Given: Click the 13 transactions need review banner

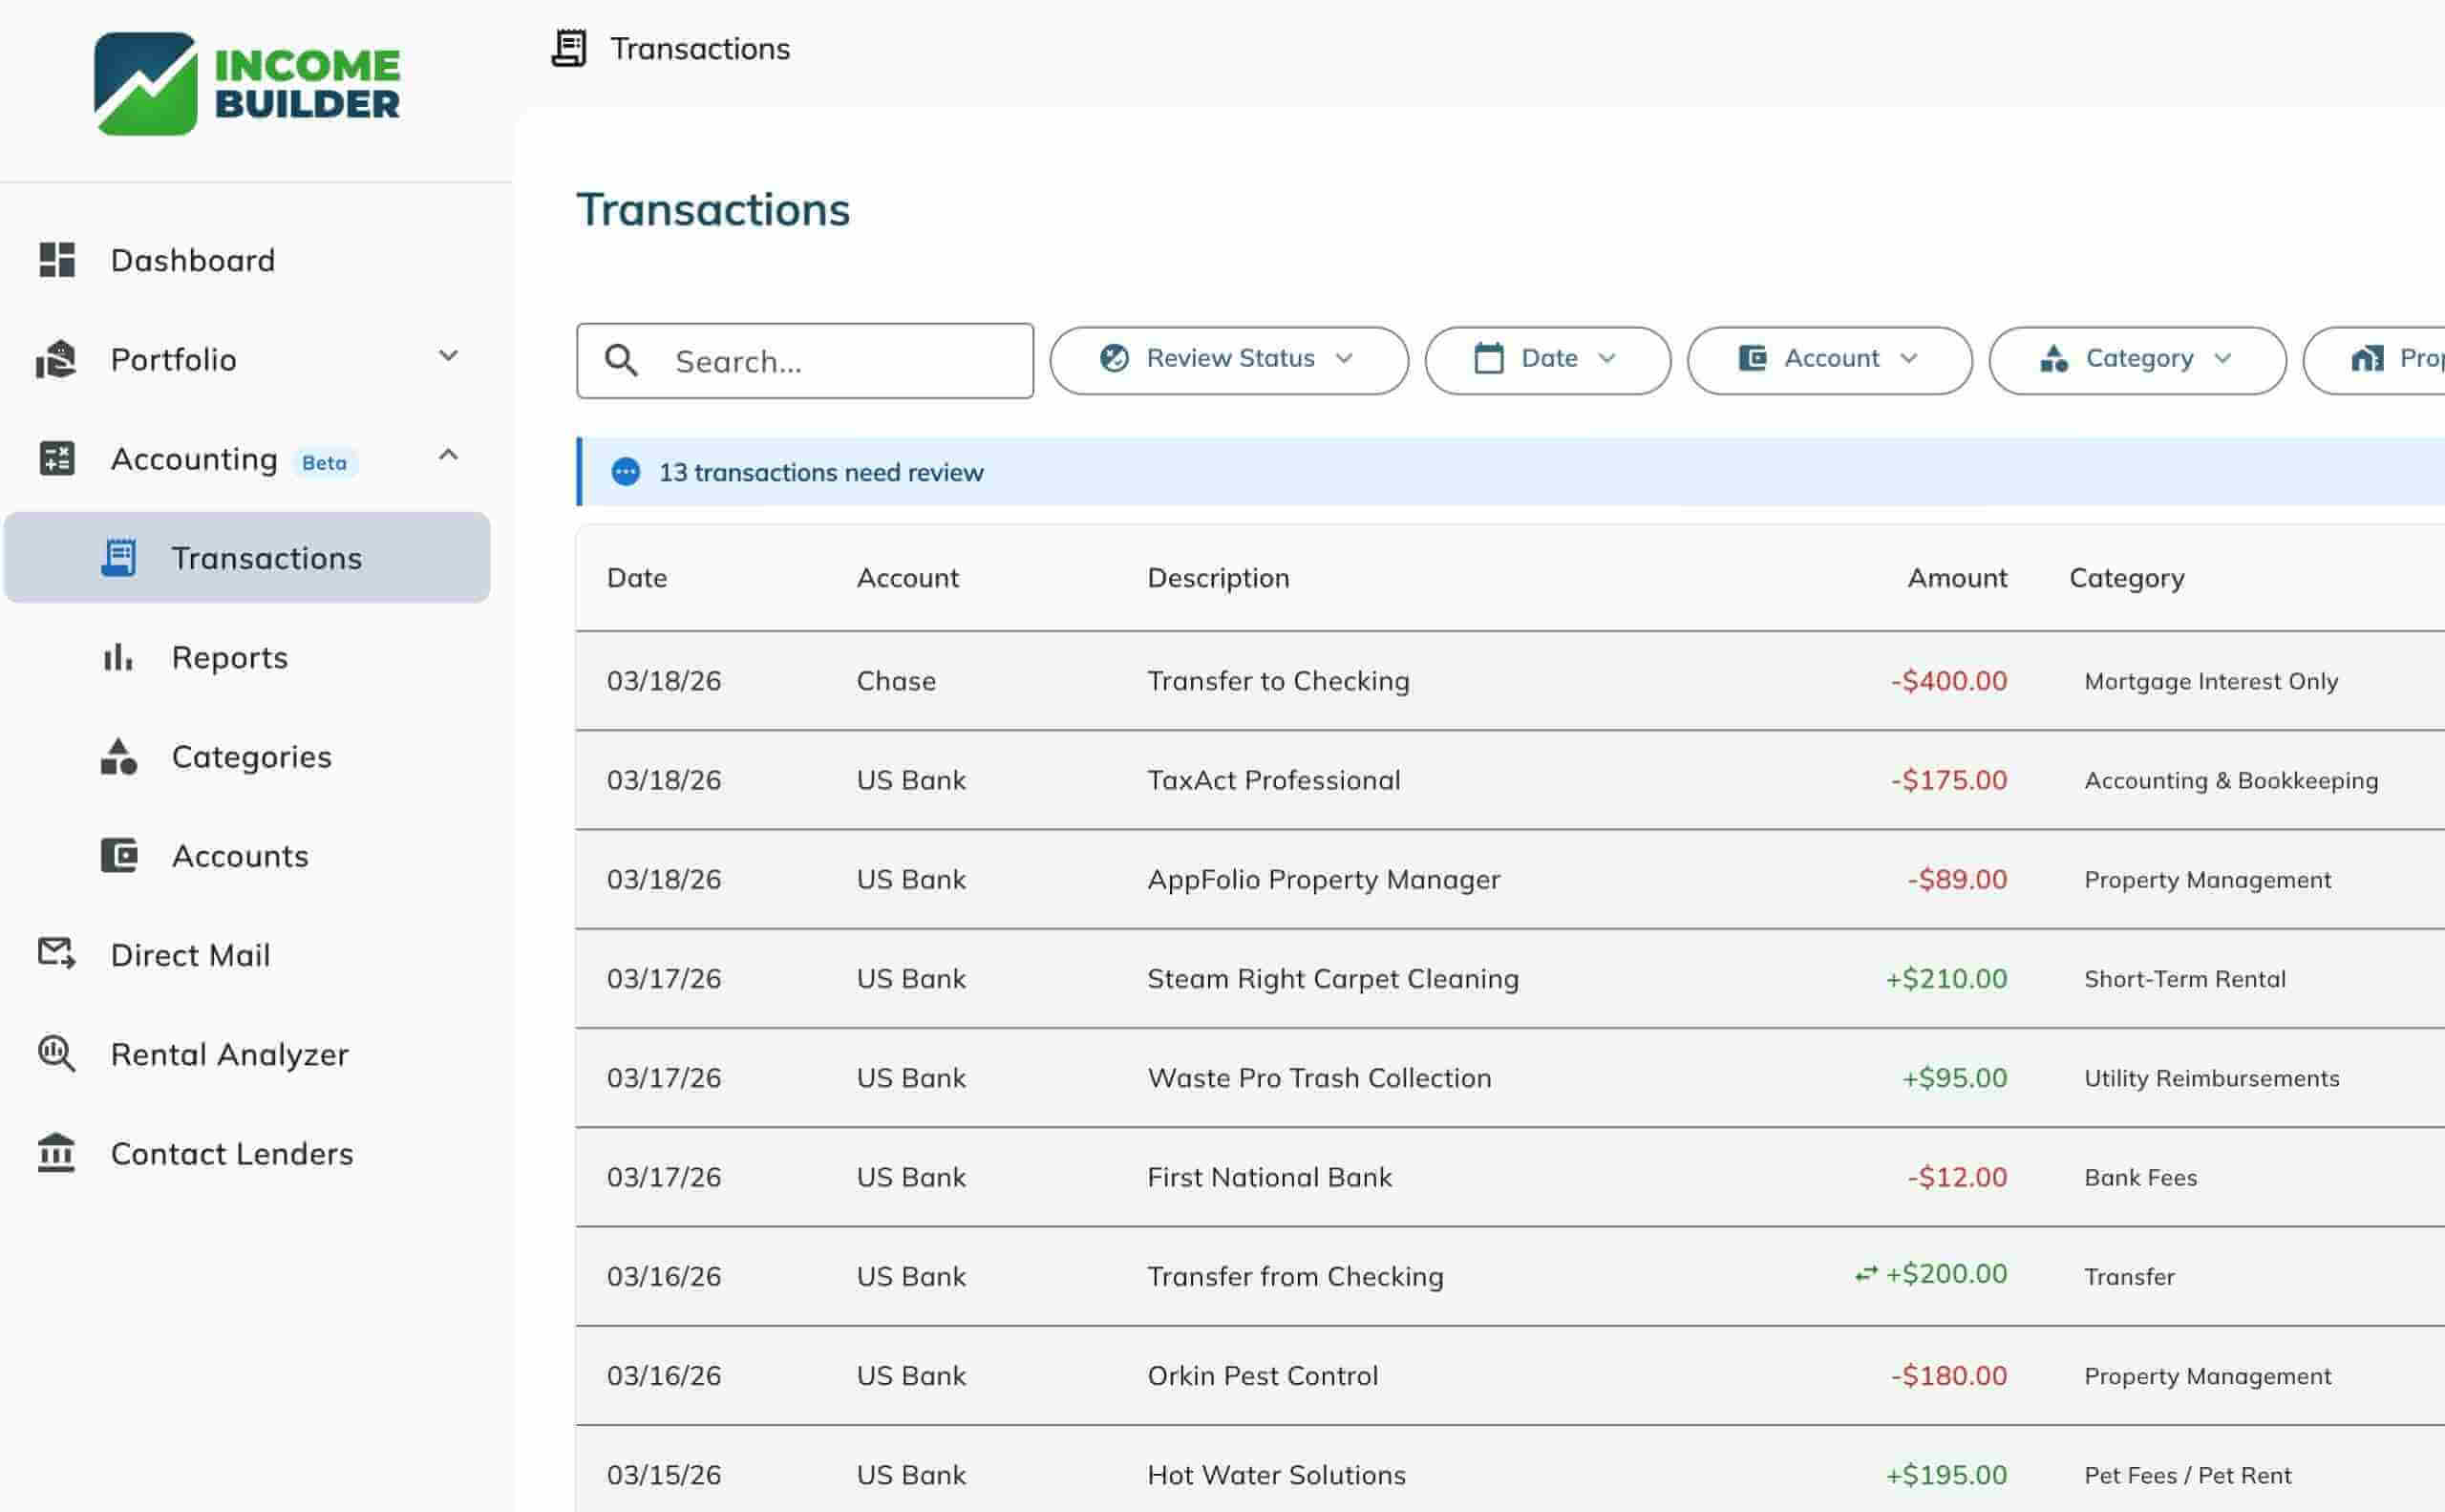Looking at the screenshot, I should [x=1510, y=471].
